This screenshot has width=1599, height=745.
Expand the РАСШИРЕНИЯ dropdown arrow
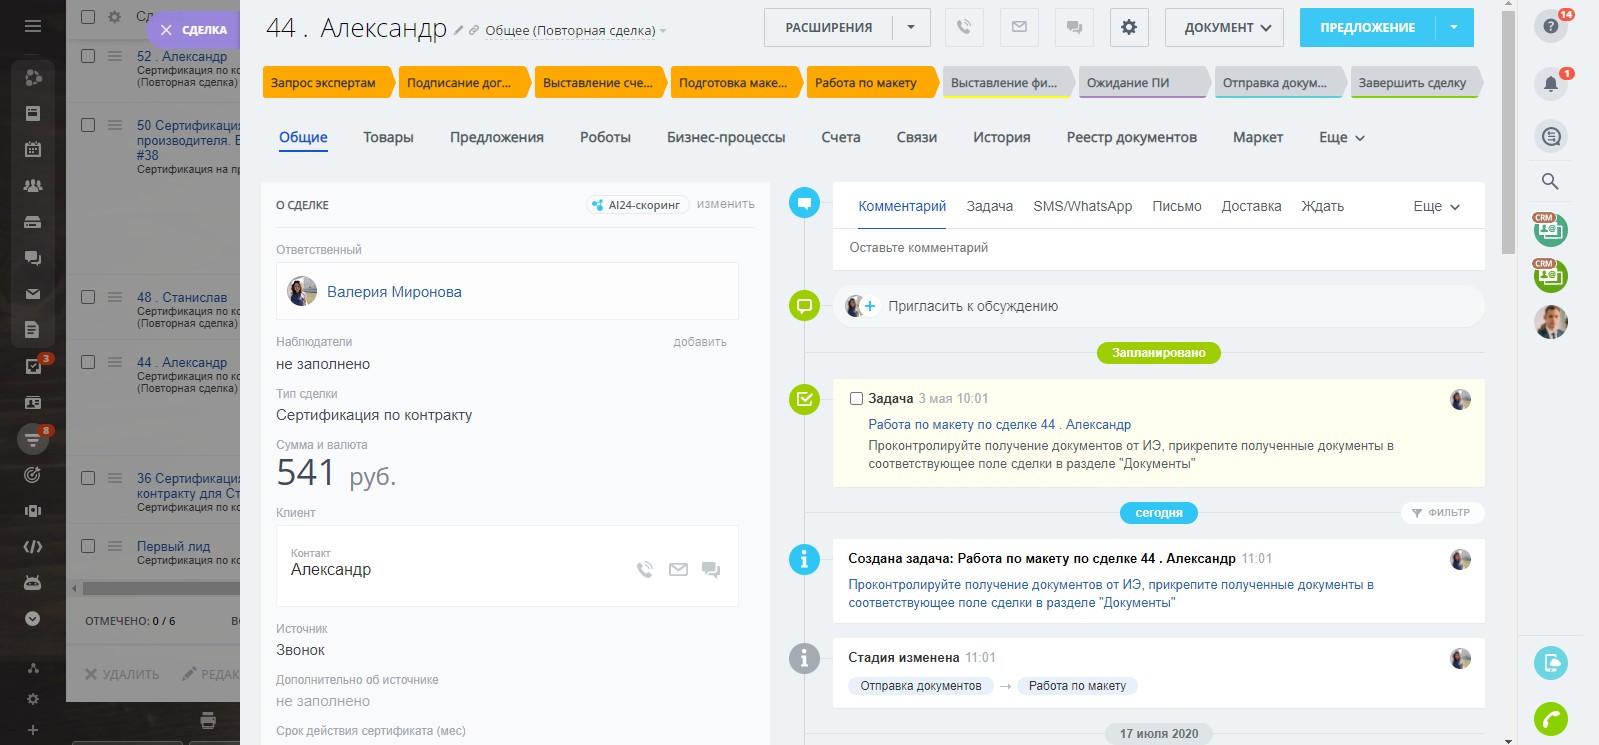(x=911, y=27)
